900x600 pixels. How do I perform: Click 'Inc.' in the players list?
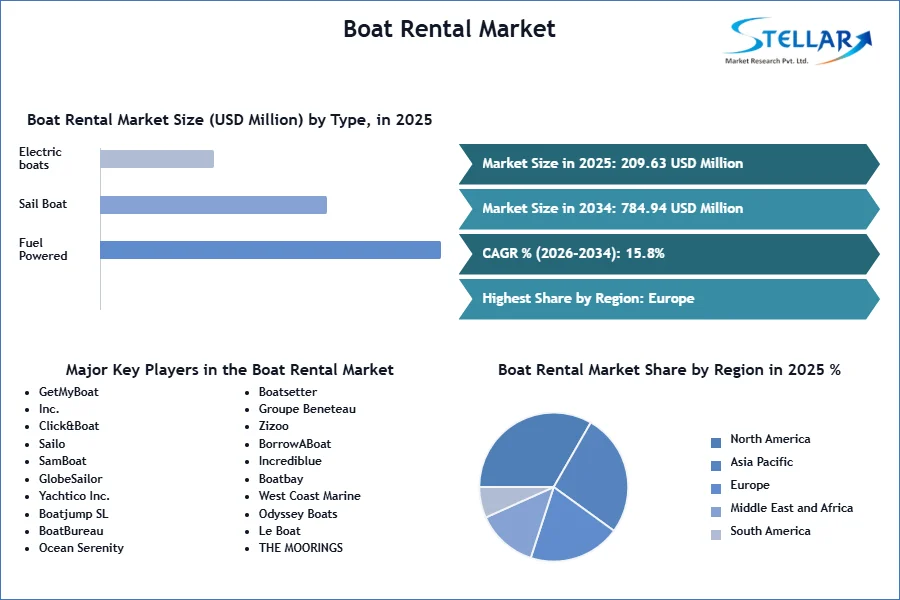pyautogui.click(x=49, y=409)
